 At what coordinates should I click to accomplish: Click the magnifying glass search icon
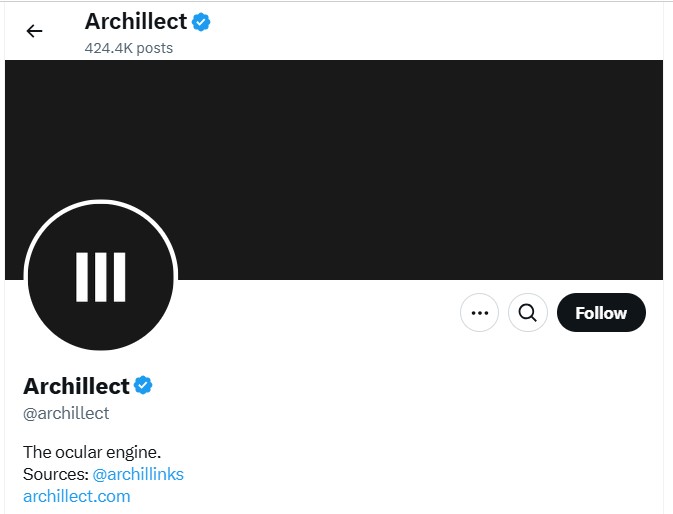click(527, 313)
